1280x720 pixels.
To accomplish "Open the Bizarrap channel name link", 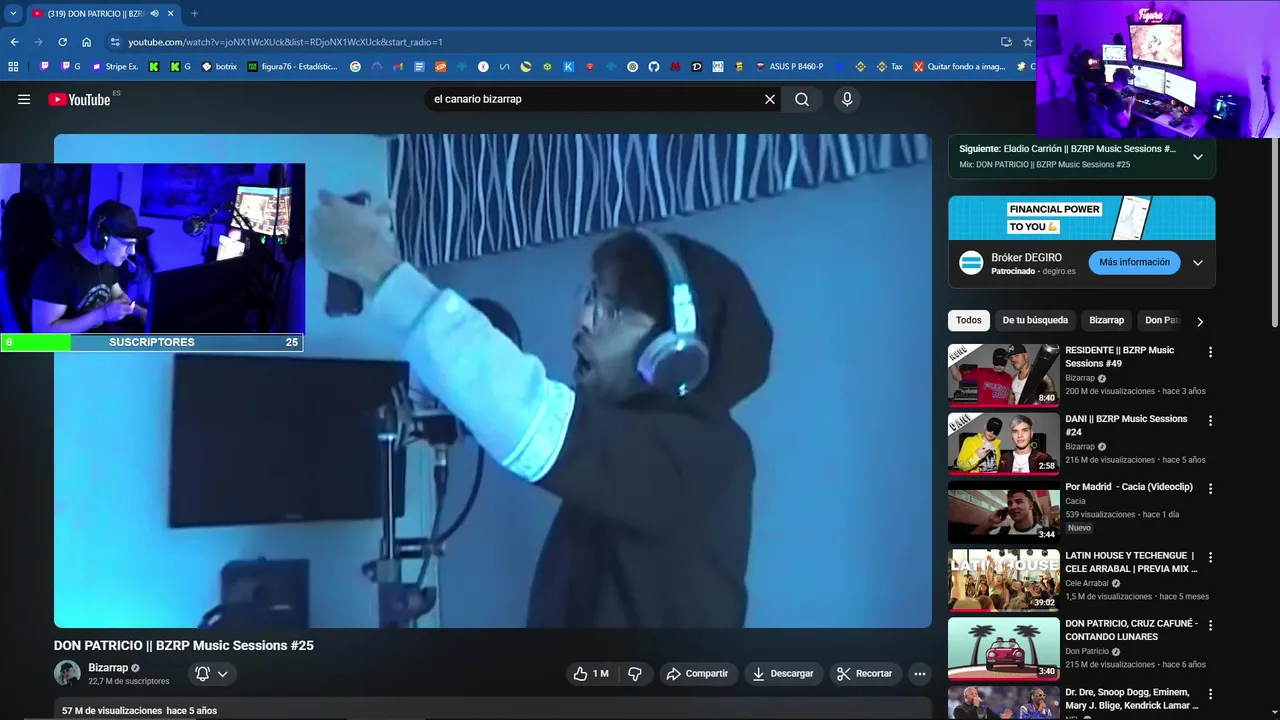I will (108, 668).
